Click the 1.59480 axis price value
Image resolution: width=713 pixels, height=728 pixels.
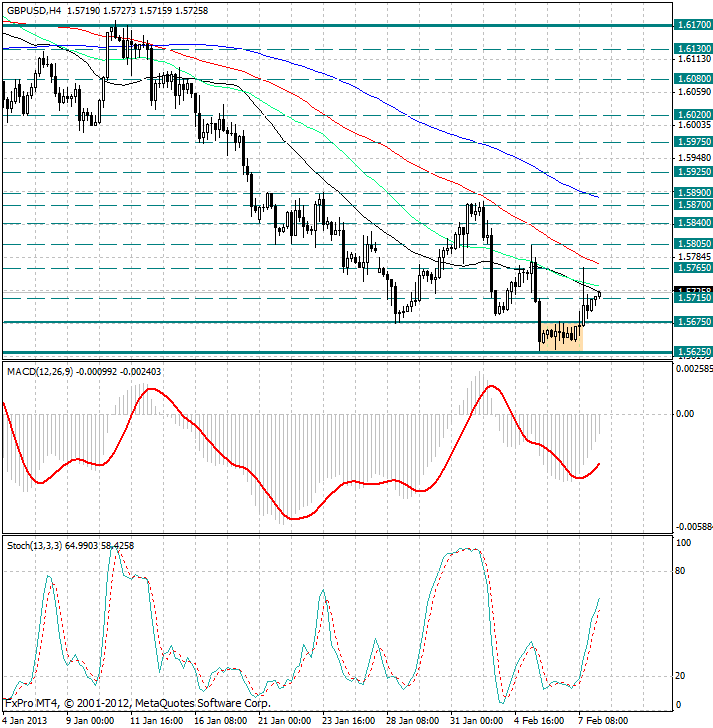click(694, 158)
